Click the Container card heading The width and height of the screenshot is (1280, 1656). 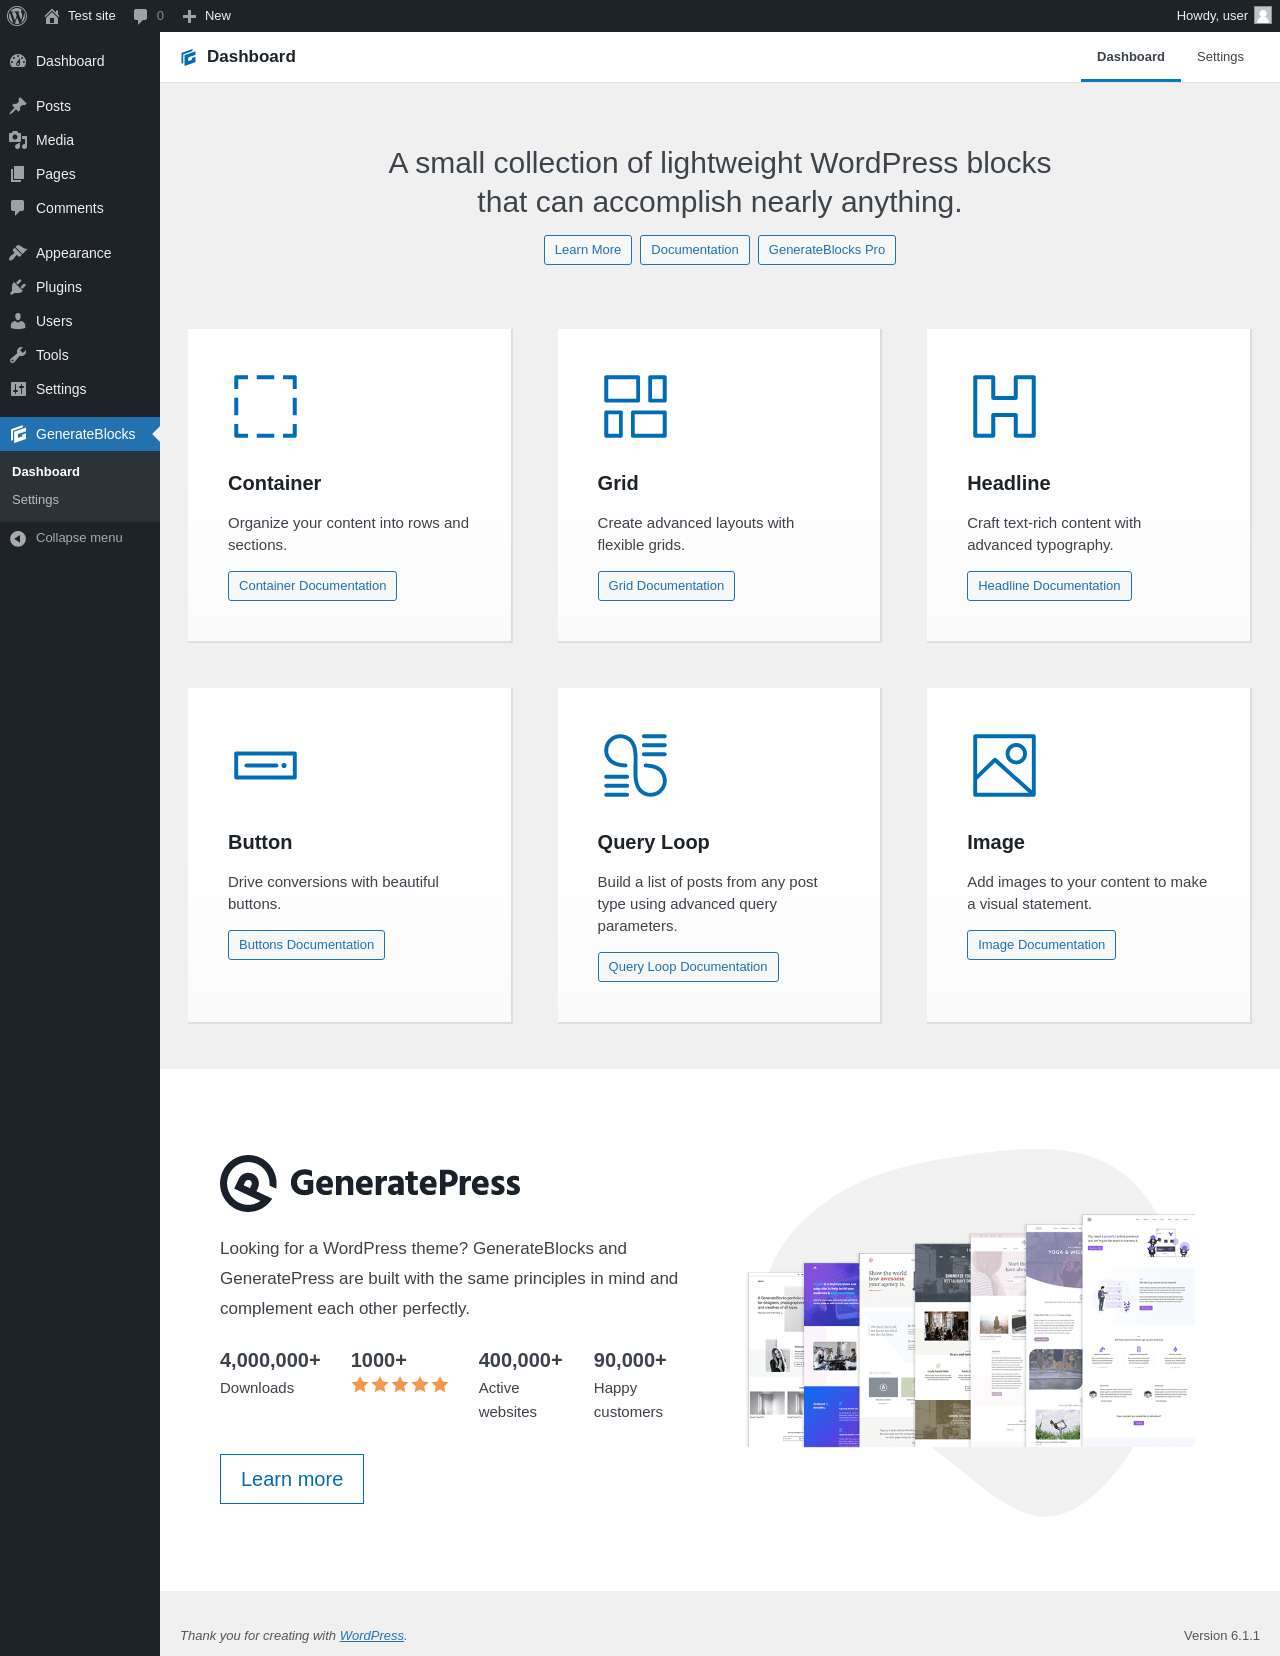[274, 483]
